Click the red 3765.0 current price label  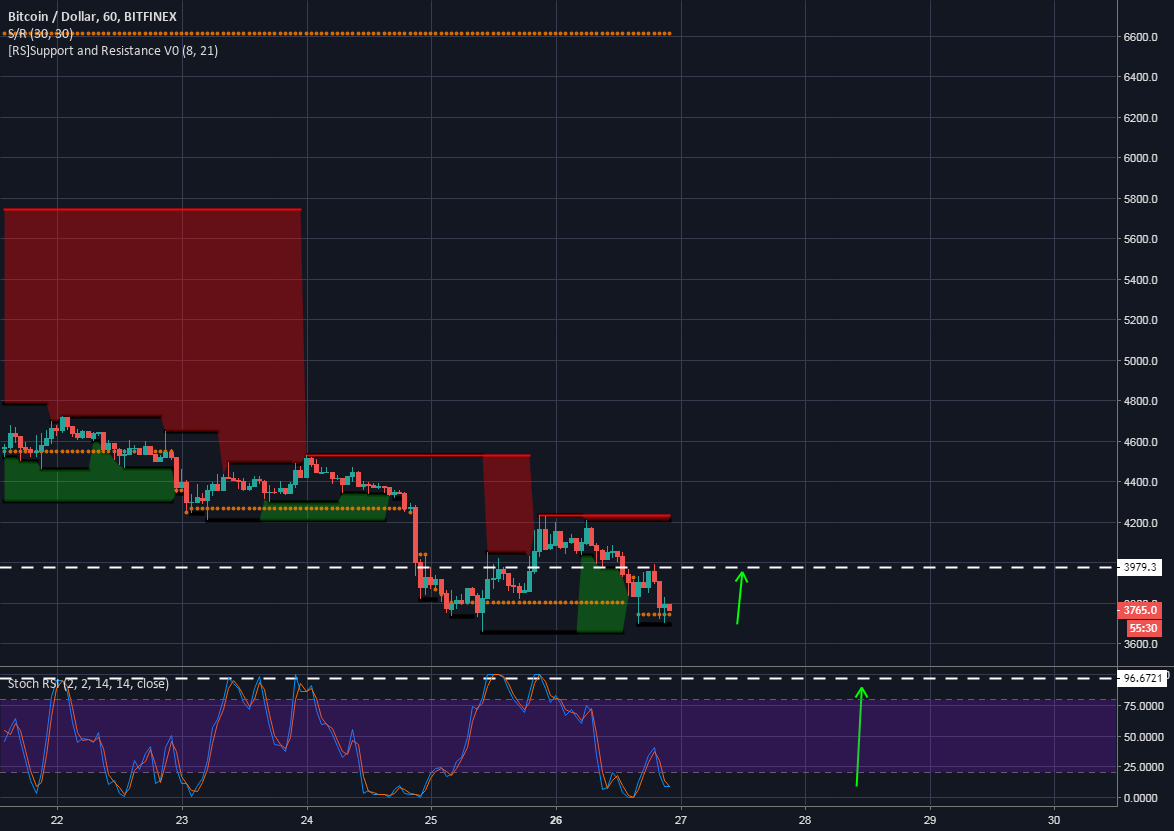pos(1140,608)
